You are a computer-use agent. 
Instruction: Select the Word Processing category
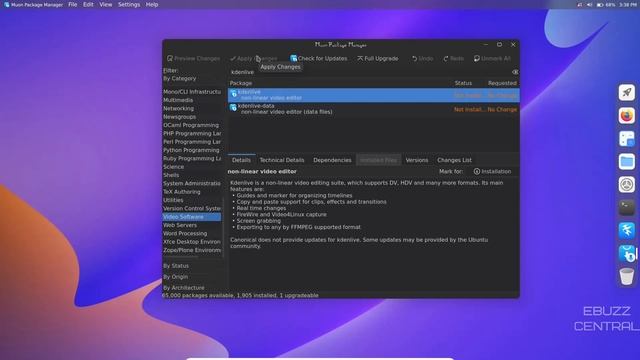[185, 234]
